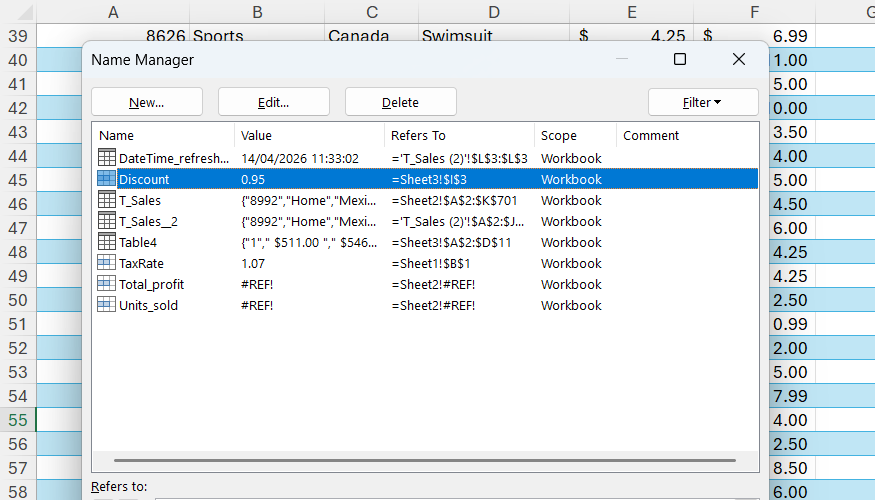Select row 39 header in spreadsheet
This screenshot has width=875, height=500.
point(18,36)
